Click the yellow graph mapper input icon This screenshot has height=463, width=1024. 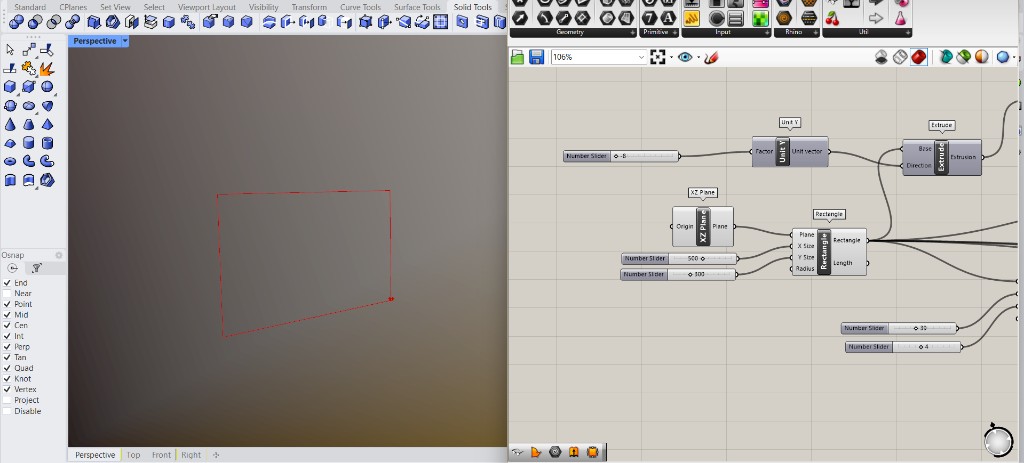[x=692, y=18]
